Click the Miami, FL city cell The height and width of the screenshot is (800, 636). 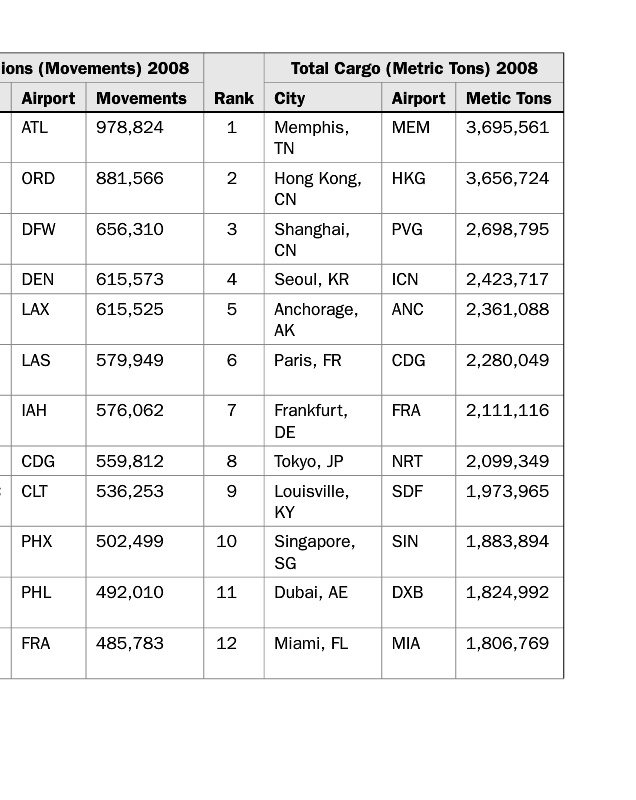(x=311, y=643)
